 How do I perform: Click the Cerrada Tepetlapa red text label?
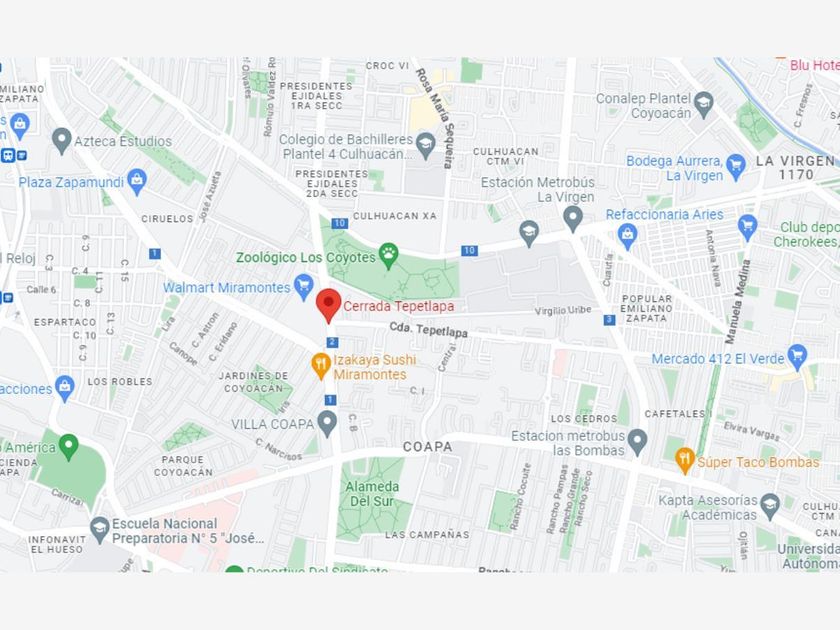pyautogui.click(x=399, y=306)
